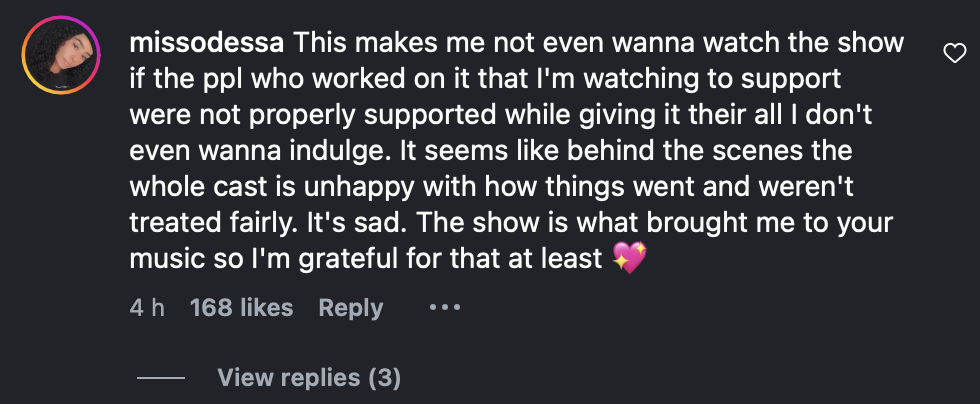This screenshot has width=980, height=404.
Task: Click the word "music" in the comment
Action: pos(167,259)
